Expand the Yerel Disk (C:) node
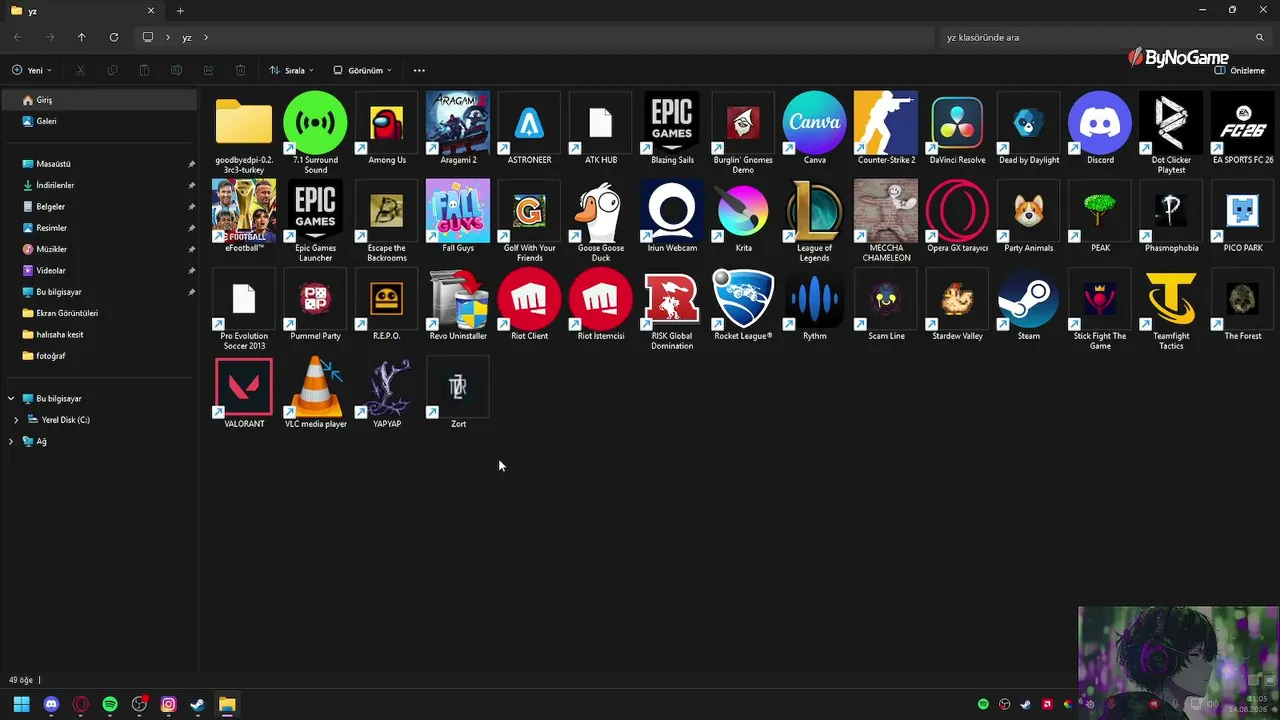1280x720 pixels. pos(16,420)
